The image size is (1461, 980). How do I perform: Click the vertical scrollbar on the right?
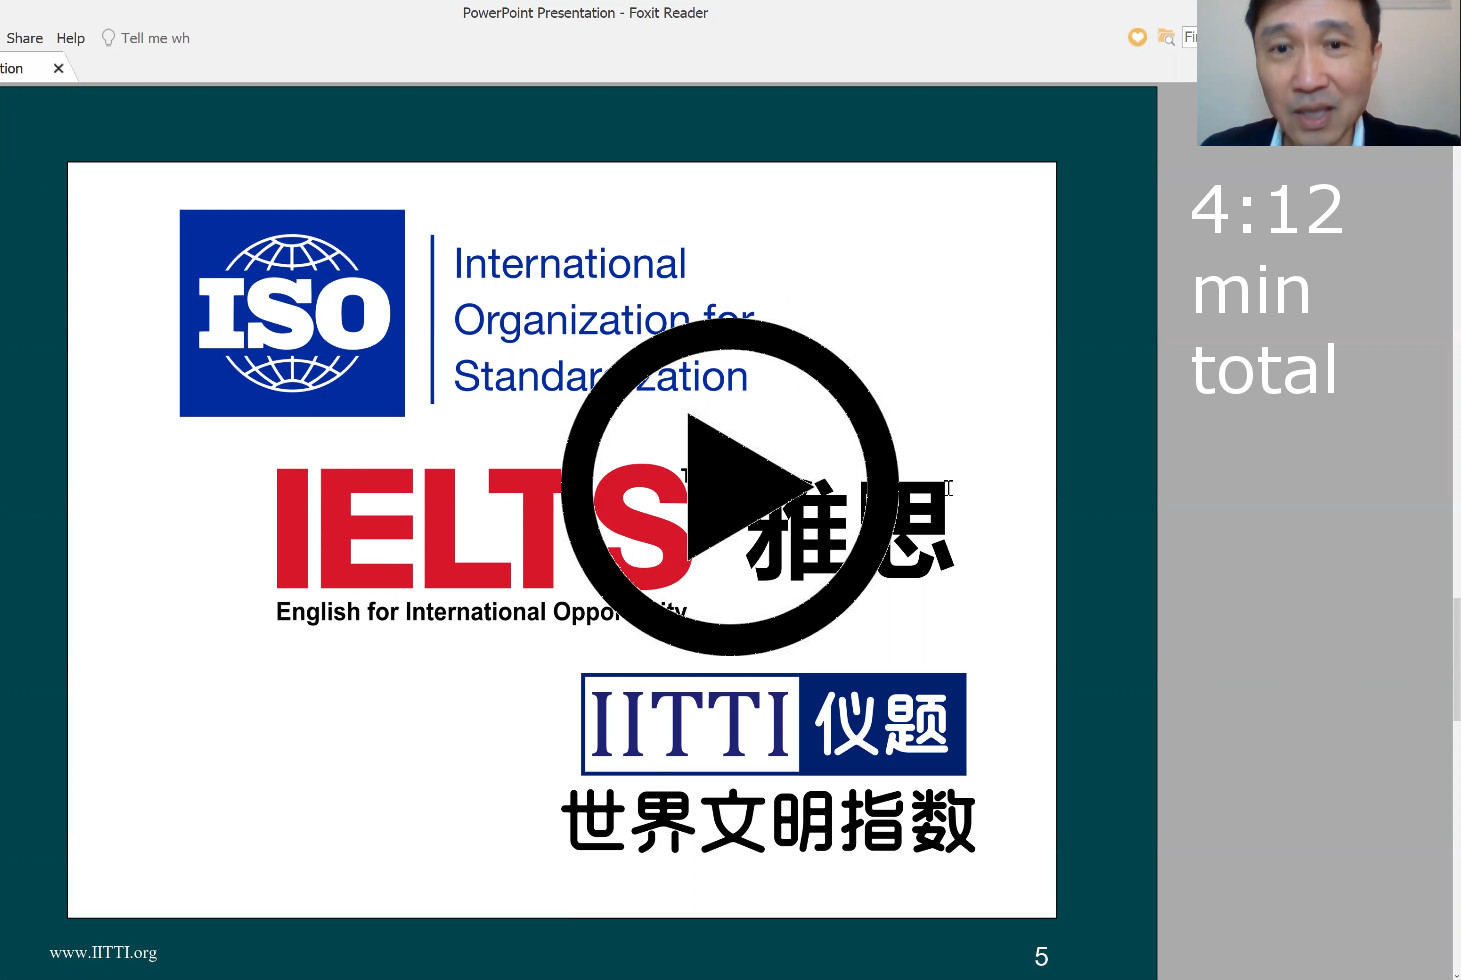(x=1456, y=660)
